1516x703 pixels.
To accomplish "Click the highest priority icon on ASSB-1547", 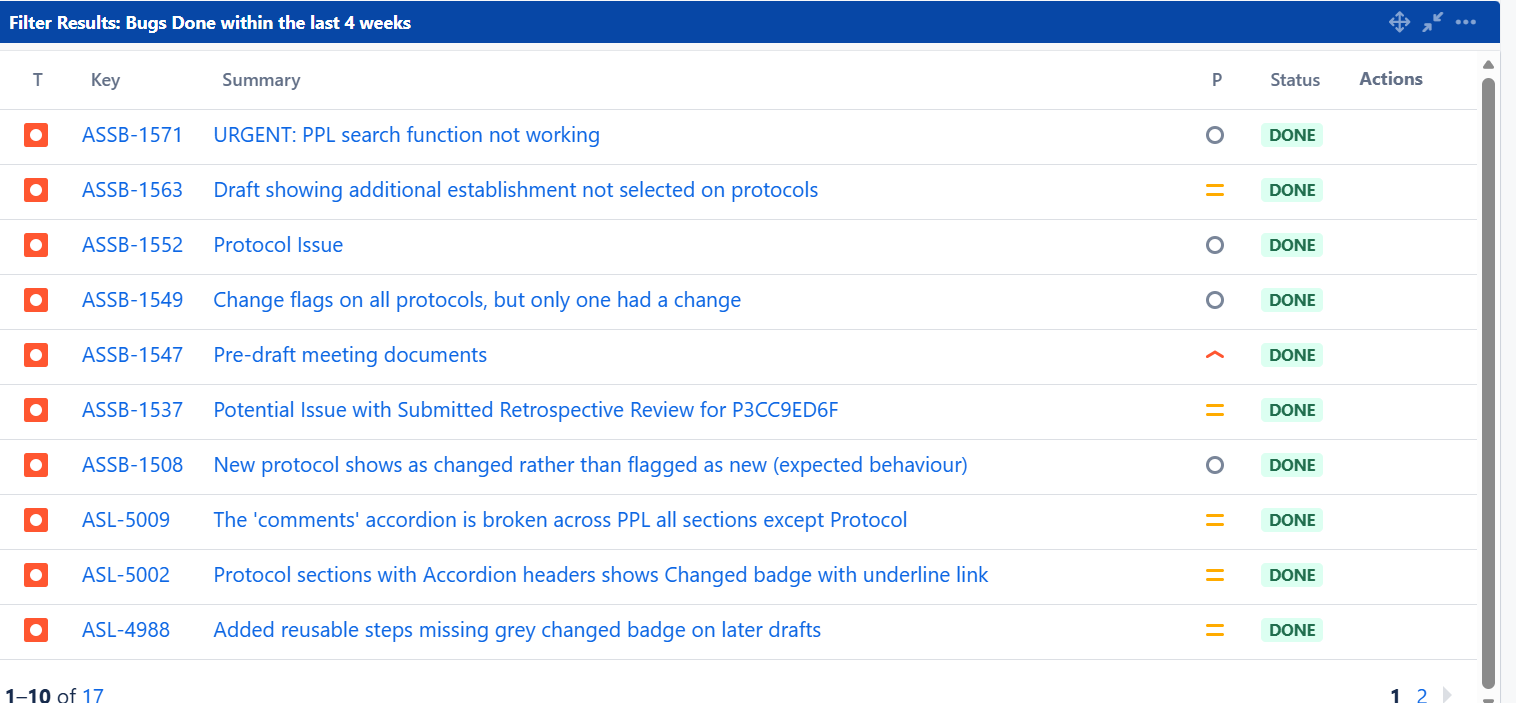I will coord(1215,354).
